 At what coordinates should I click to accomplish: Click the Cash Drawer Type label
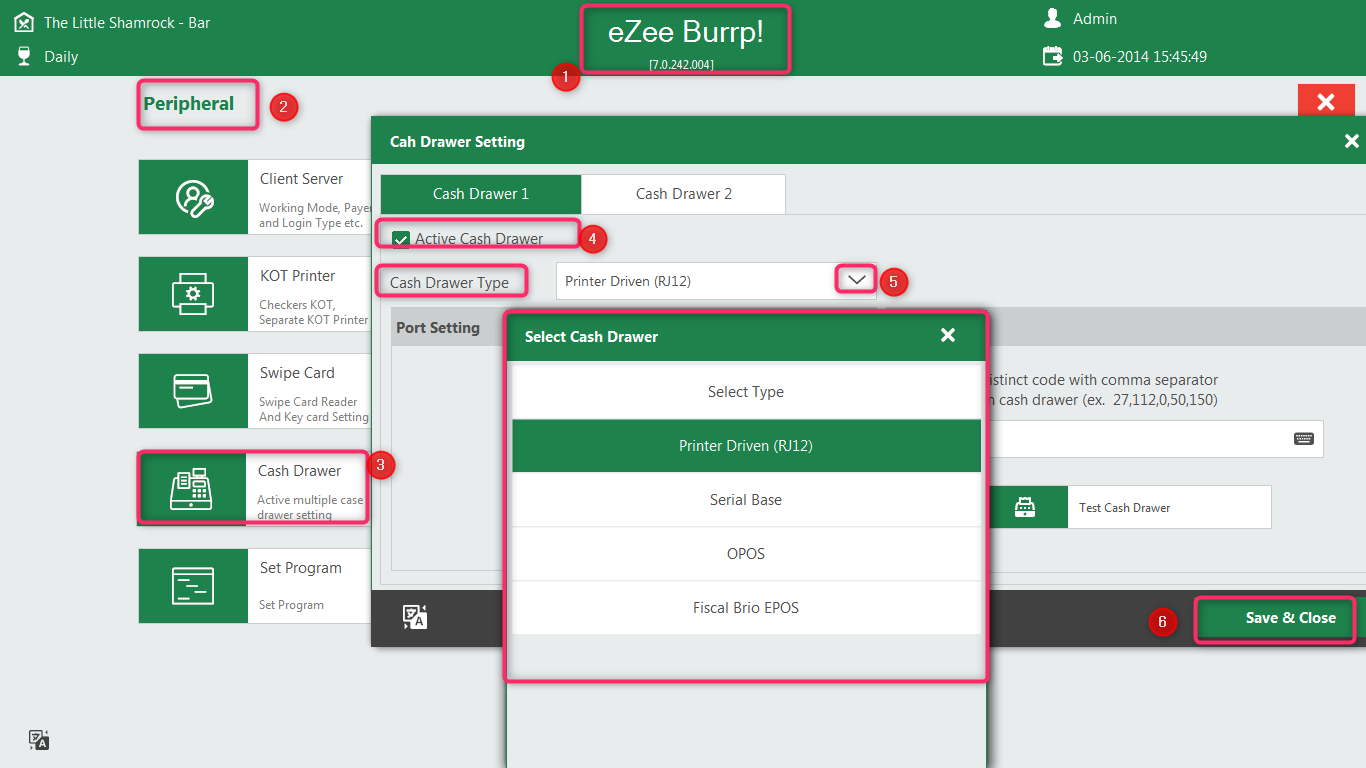coord(449,283)
